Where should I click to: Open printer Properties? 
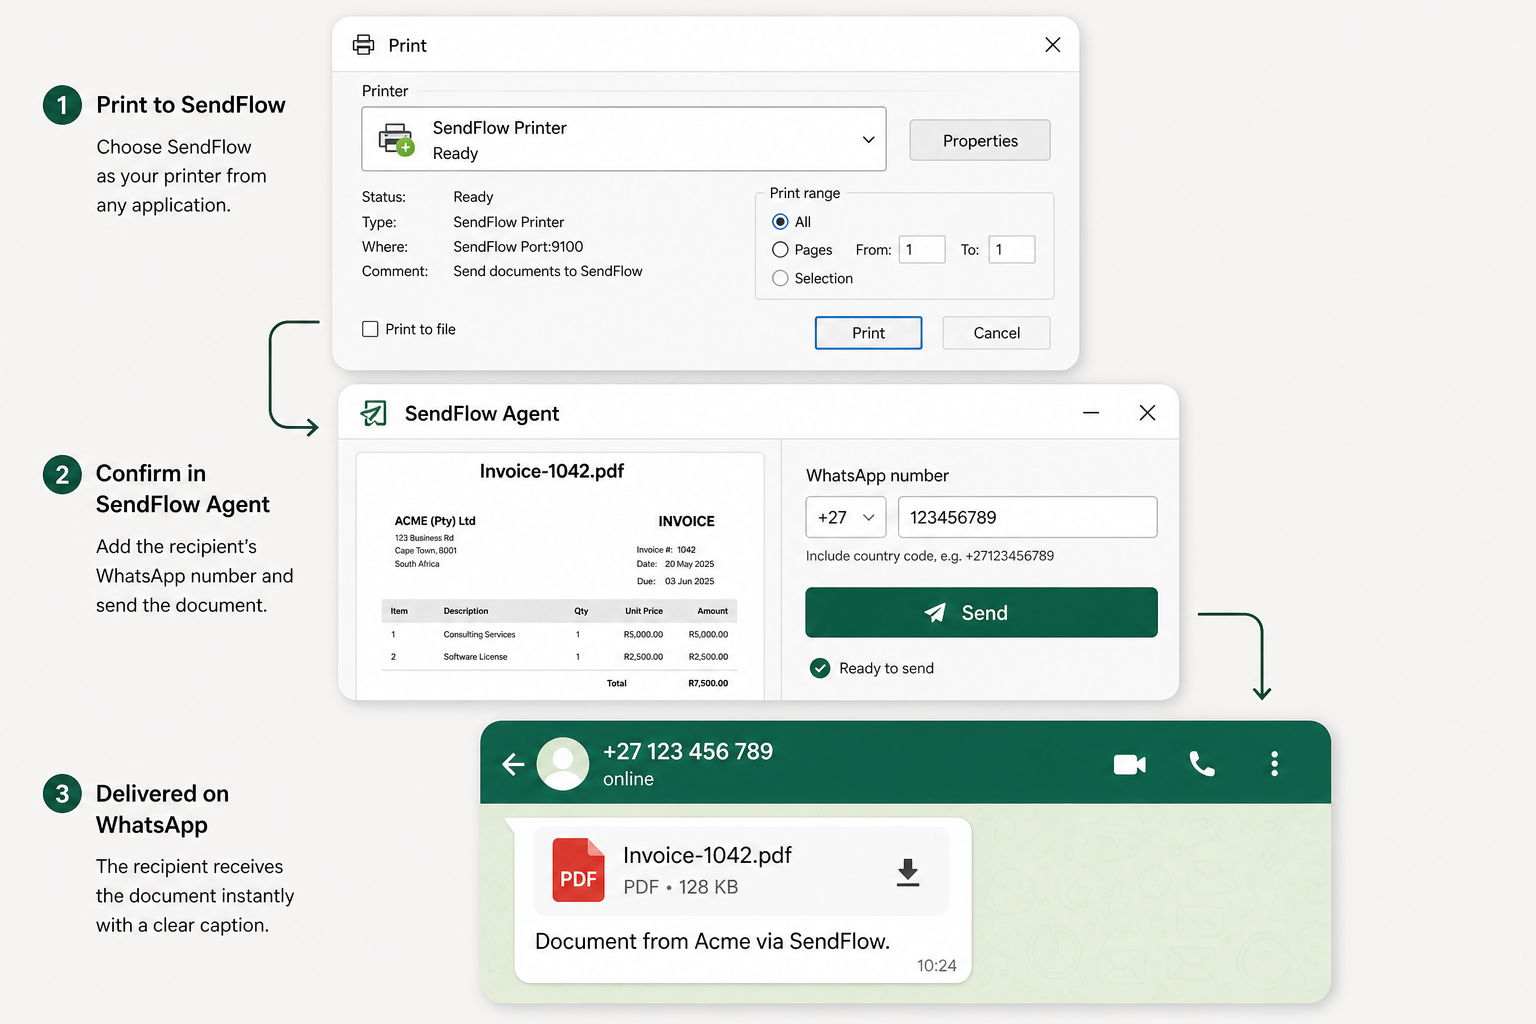point(980,140)
